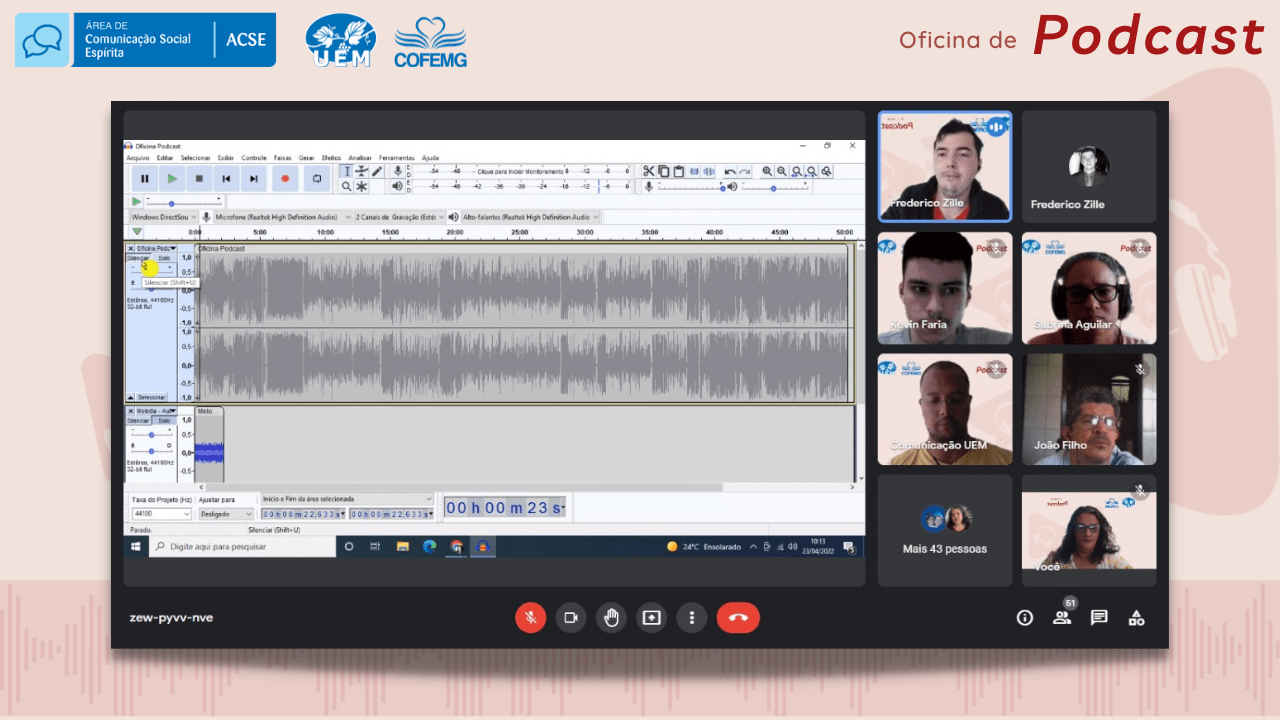Click the Zoom toggle icon

(x=826, y=171)
